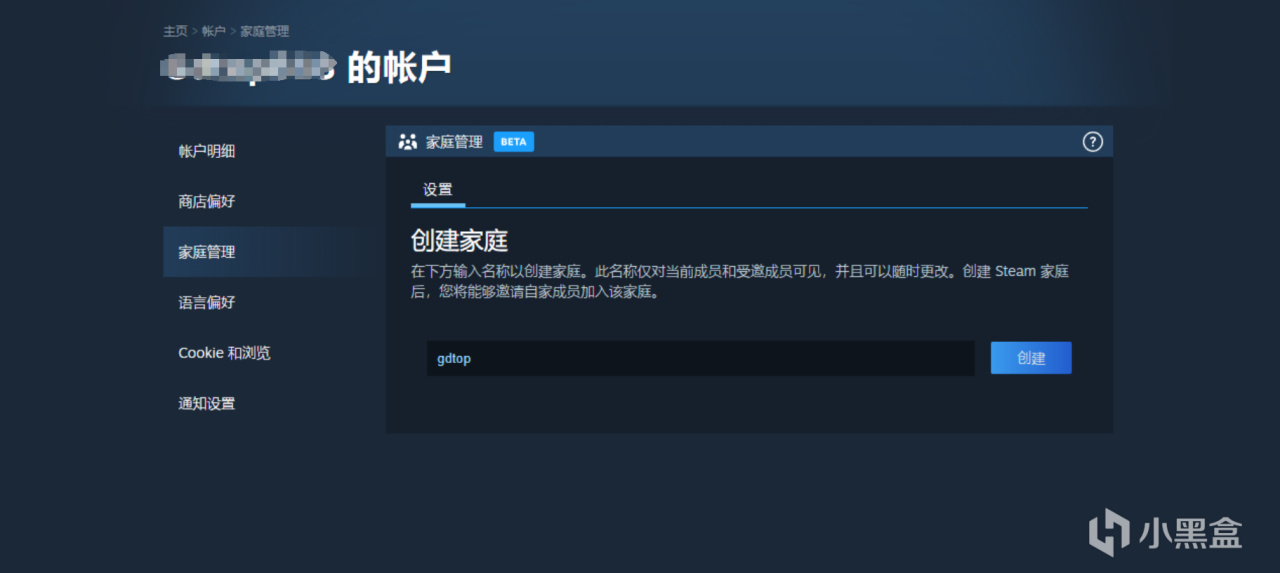Click the blurred account name title
Image resolution: width=1280 pixels, height=573 pixels.
tap(249, 67)
